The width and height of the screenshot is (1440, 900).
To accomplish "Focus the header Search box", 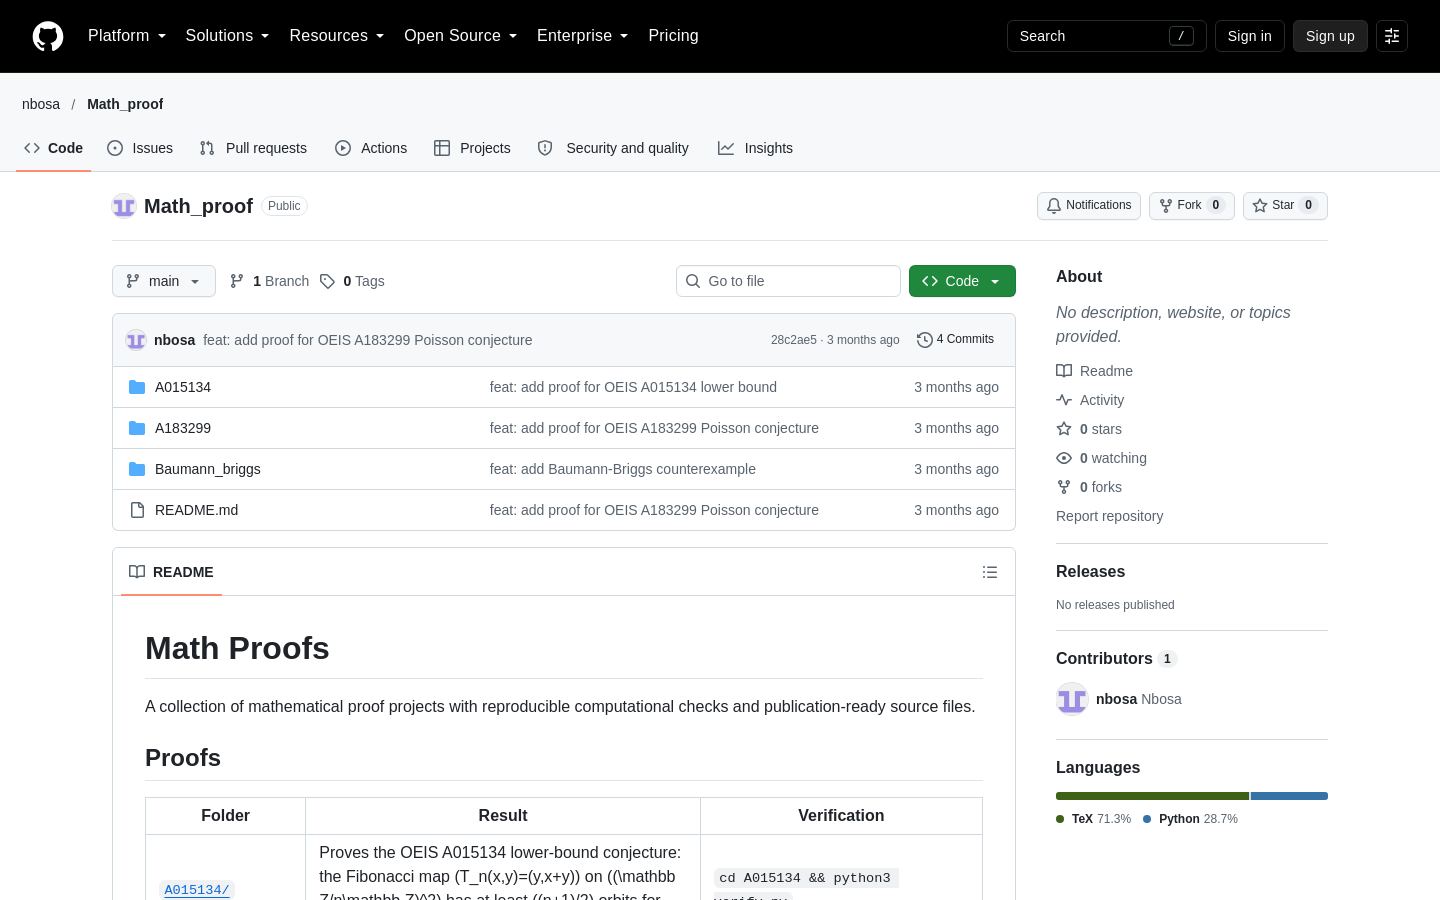I will (x=1107, y=36).
